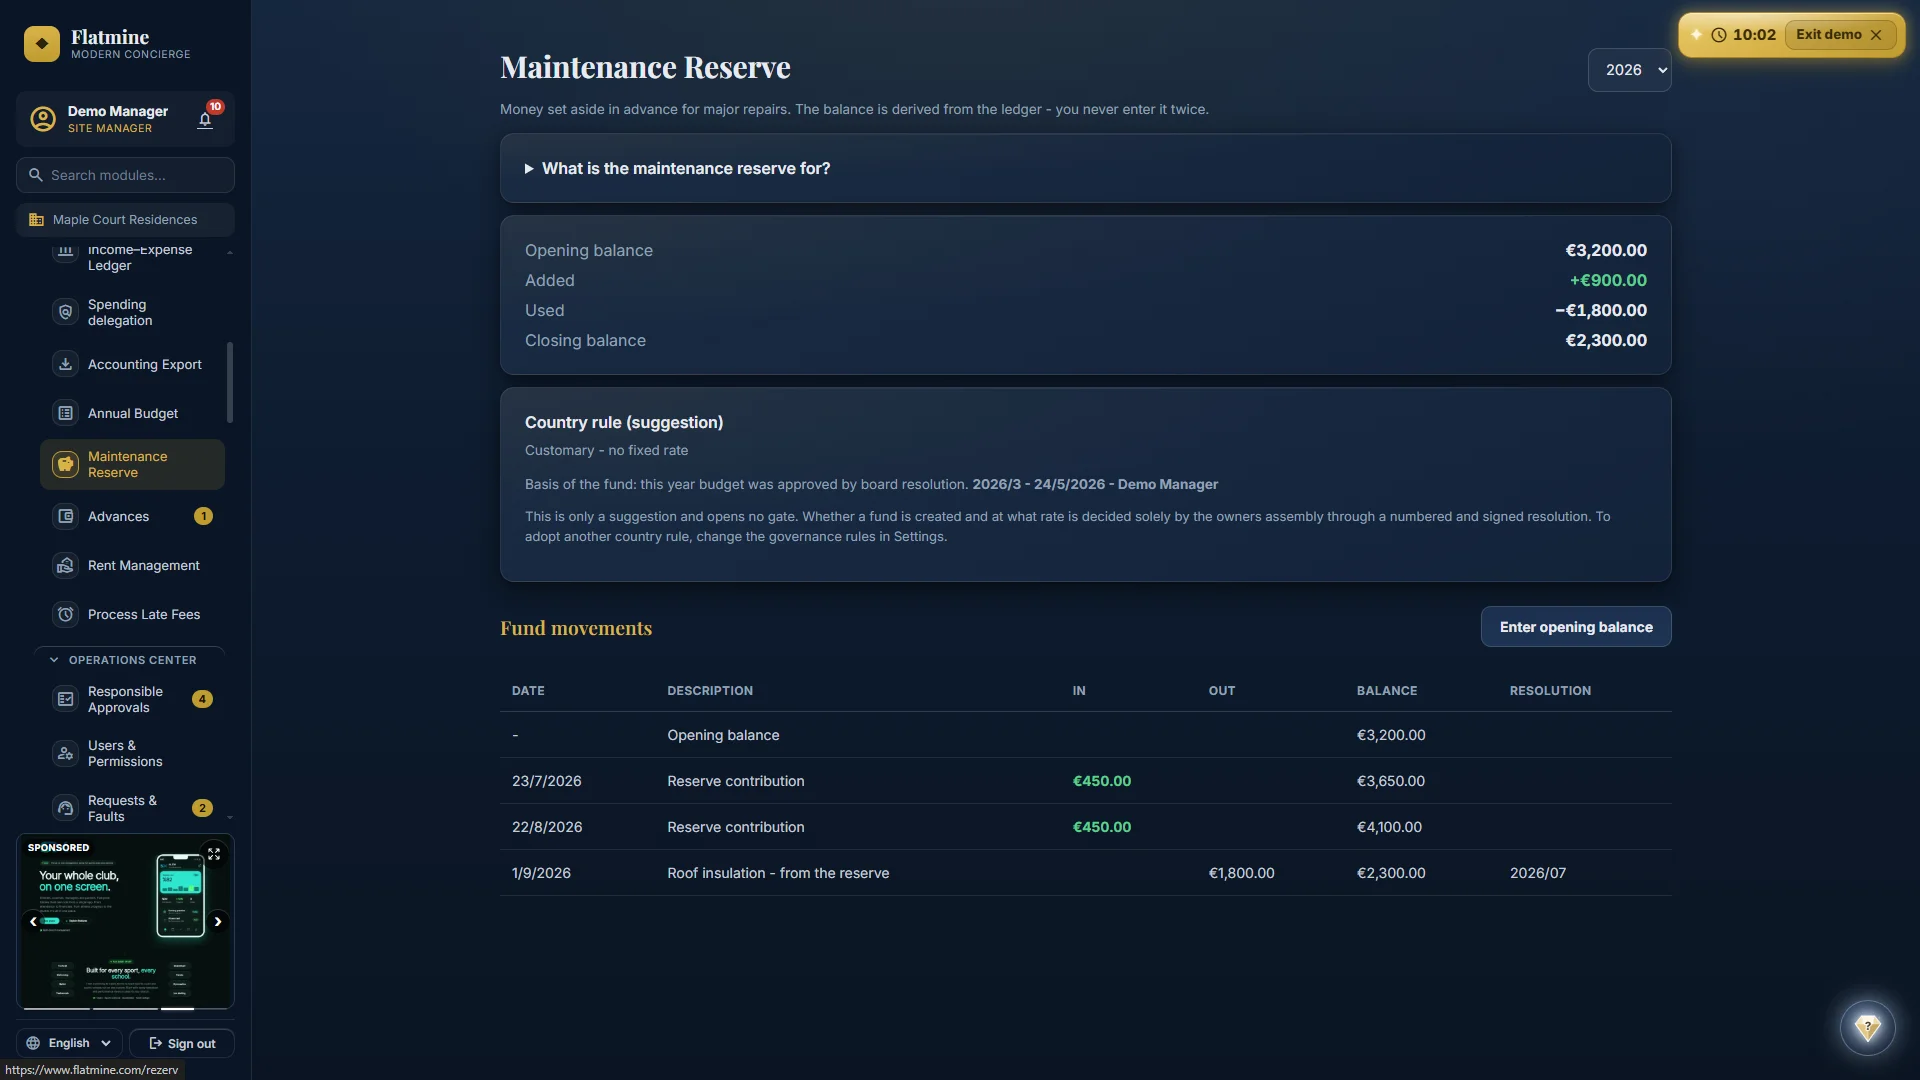Open Process Late Fees module
This screenshot has width=1920, height=1080.
(132, 614)
